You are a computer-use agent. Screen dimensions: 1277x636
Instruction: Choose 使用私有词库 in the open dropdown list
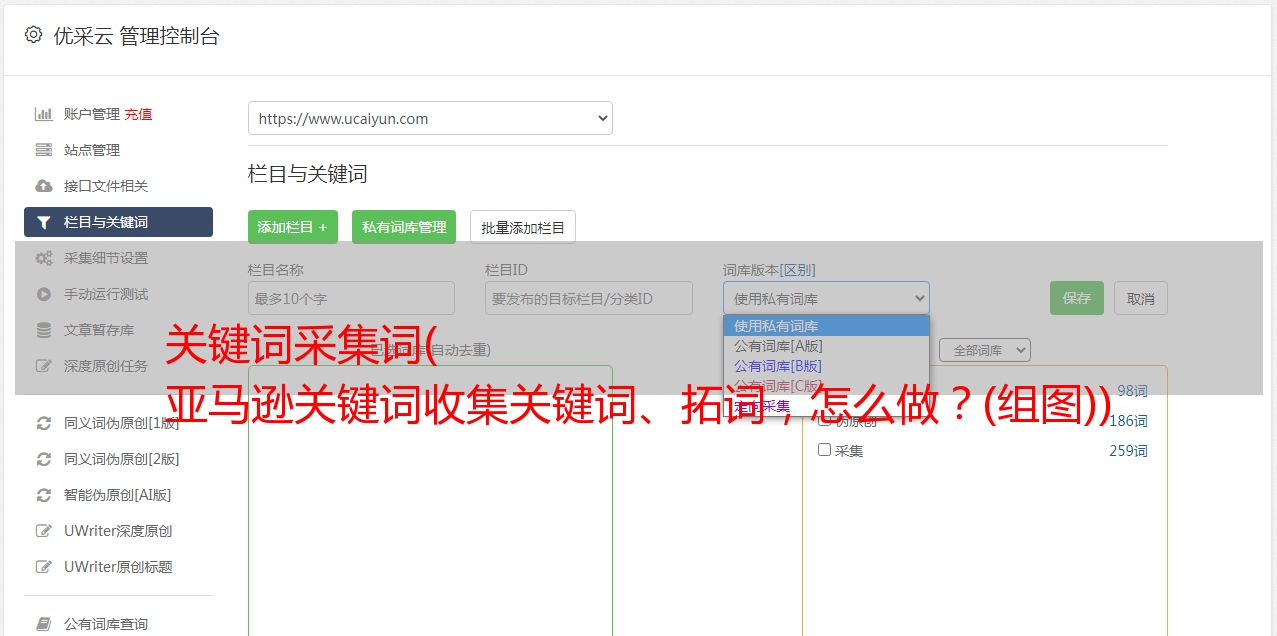pos(826,325)
